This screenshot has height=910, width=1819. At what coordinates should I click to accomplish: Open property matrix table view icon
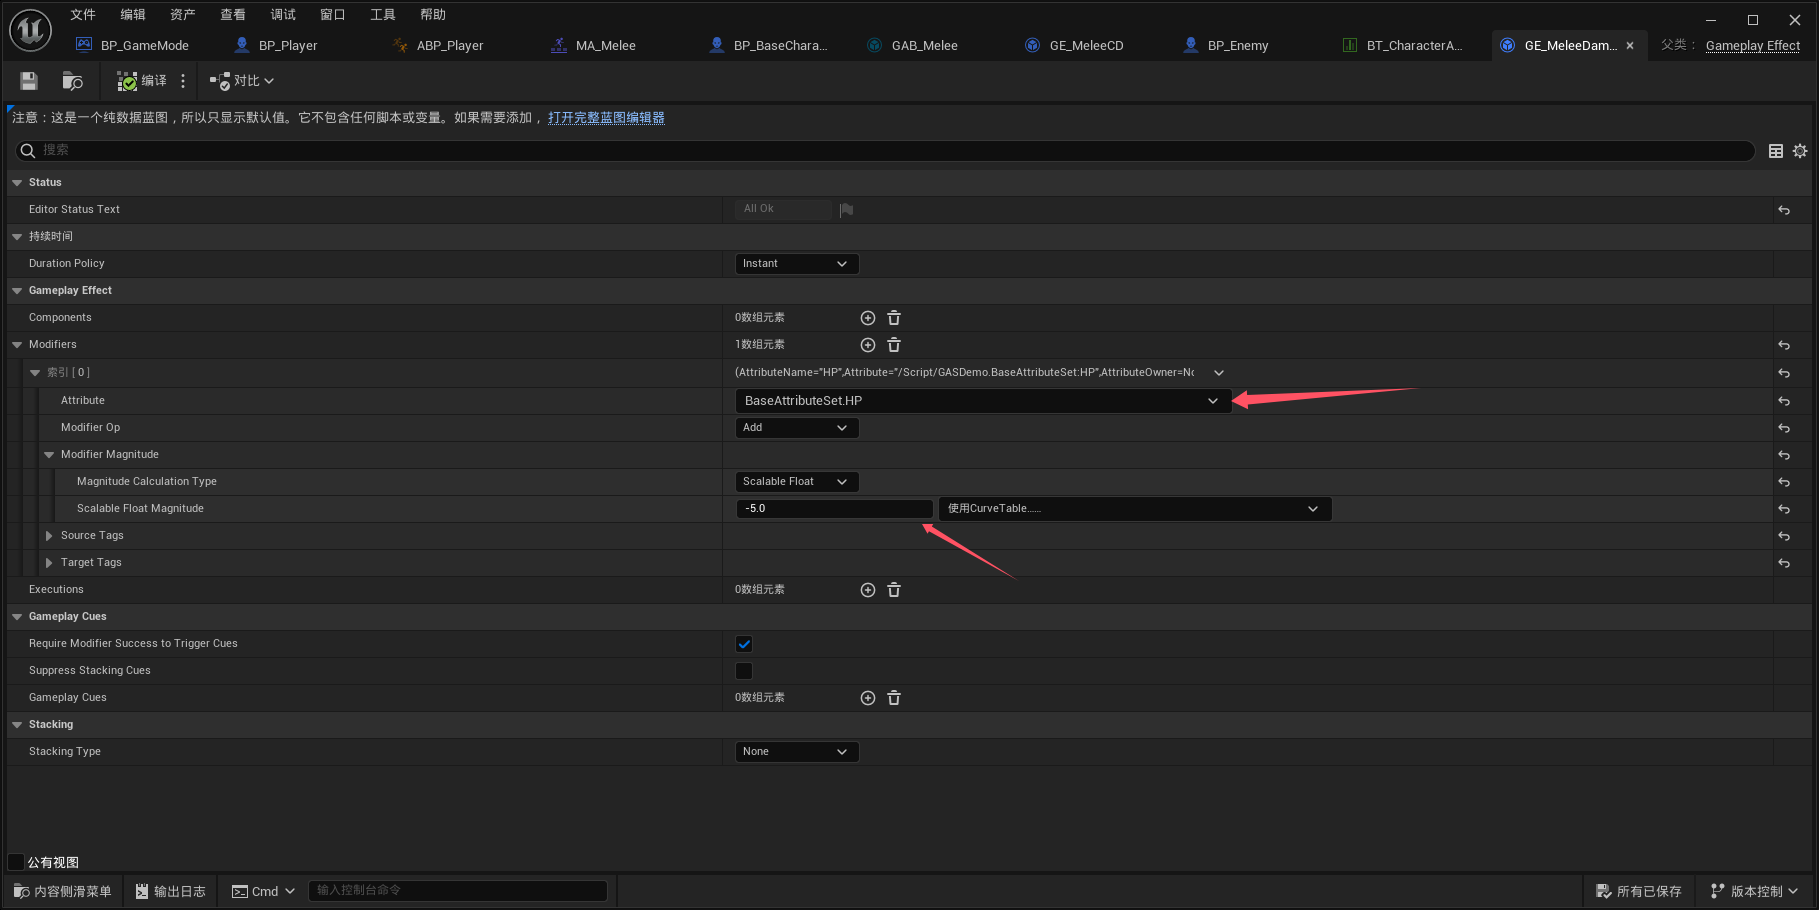(1776, 151)
